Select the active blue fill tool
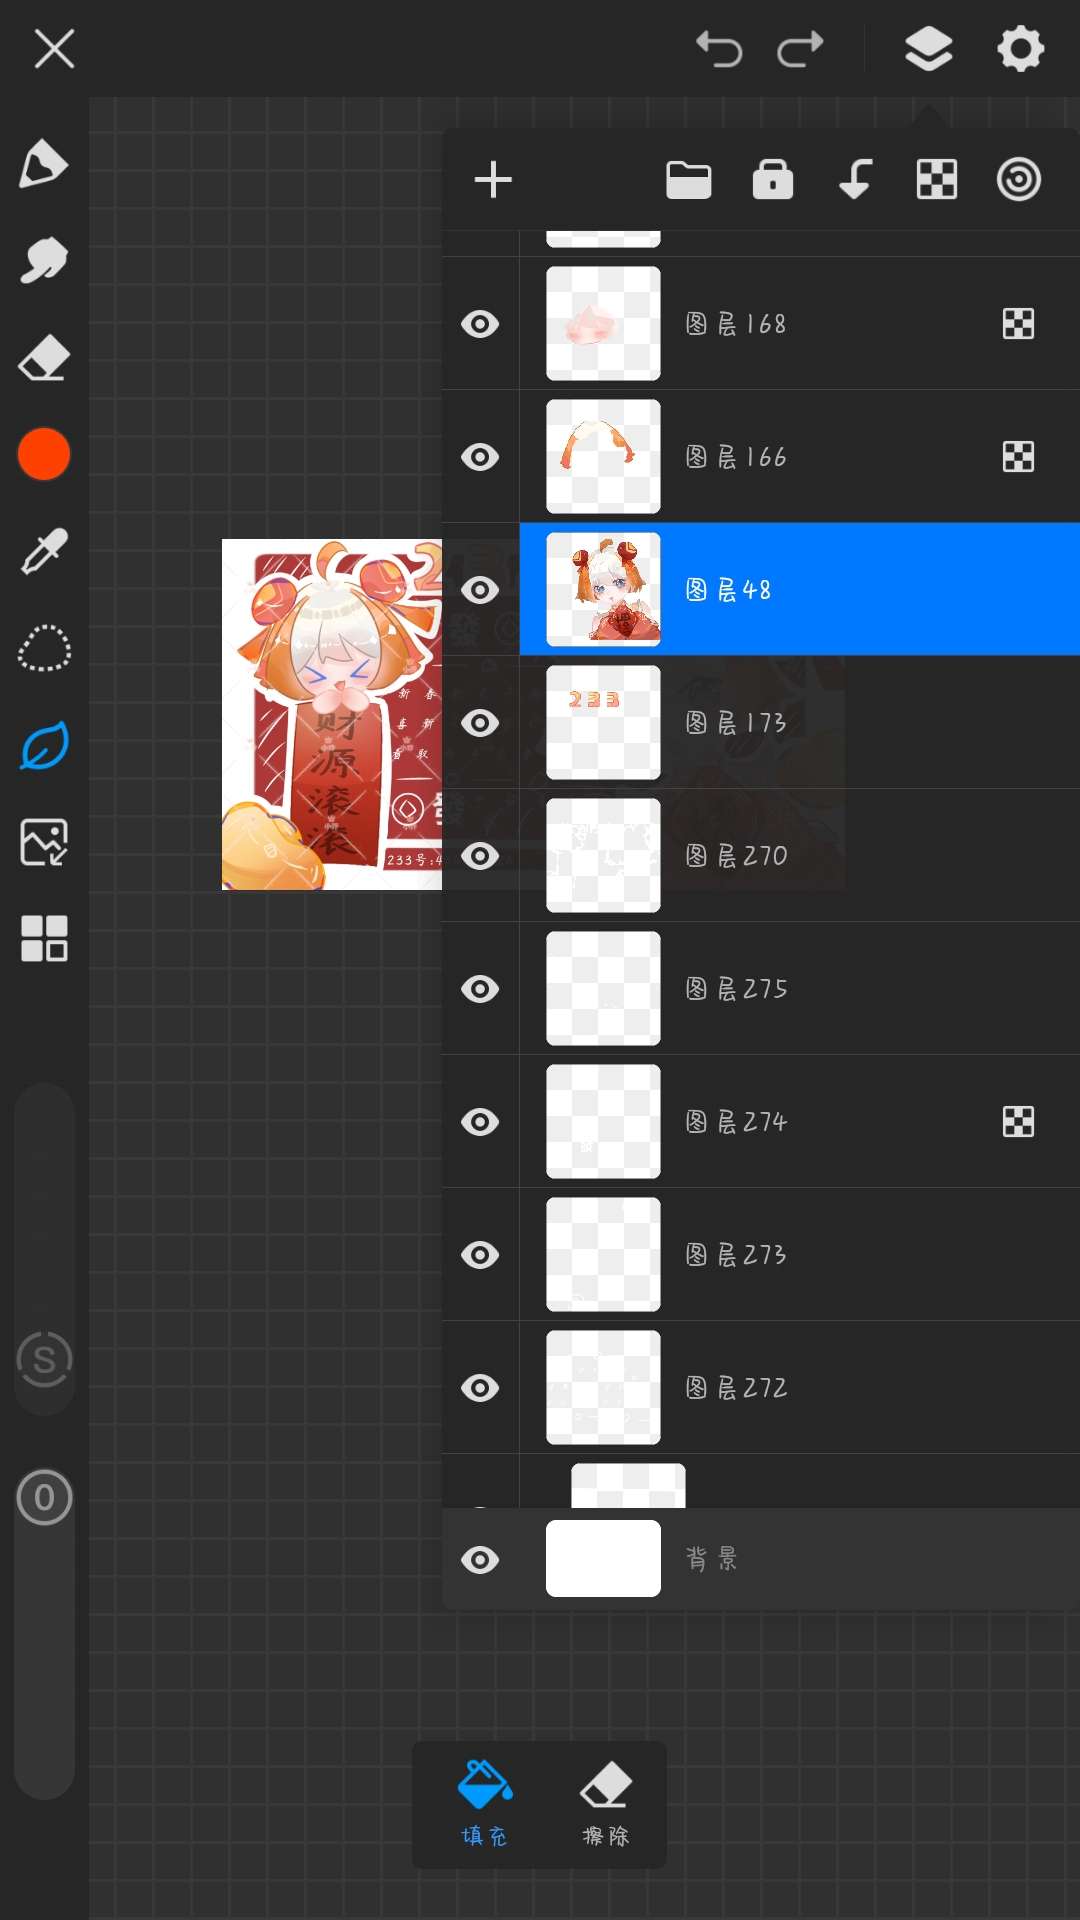1080x1920 pixels. click(x=44, y=745)
